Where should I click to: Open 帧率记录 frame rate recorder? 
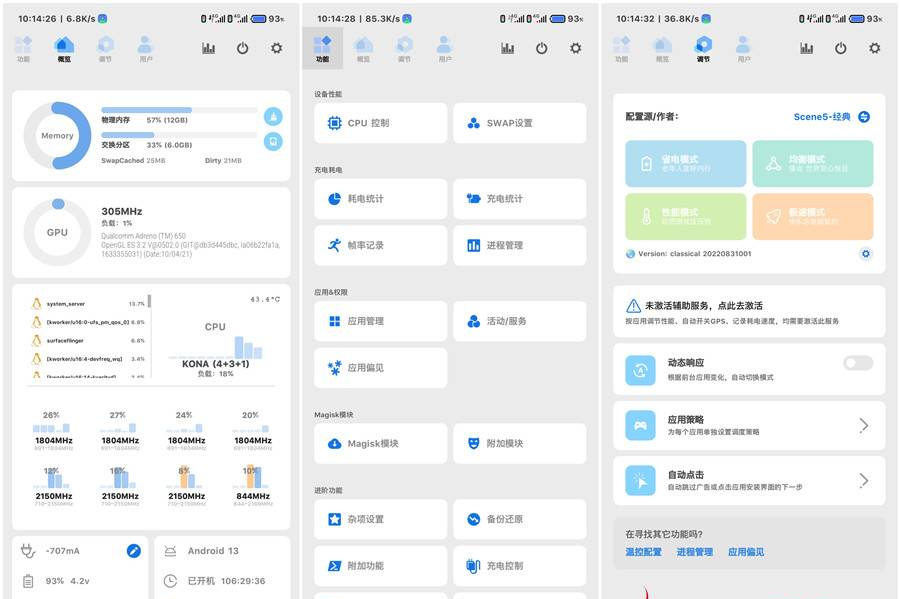(381, 245)
